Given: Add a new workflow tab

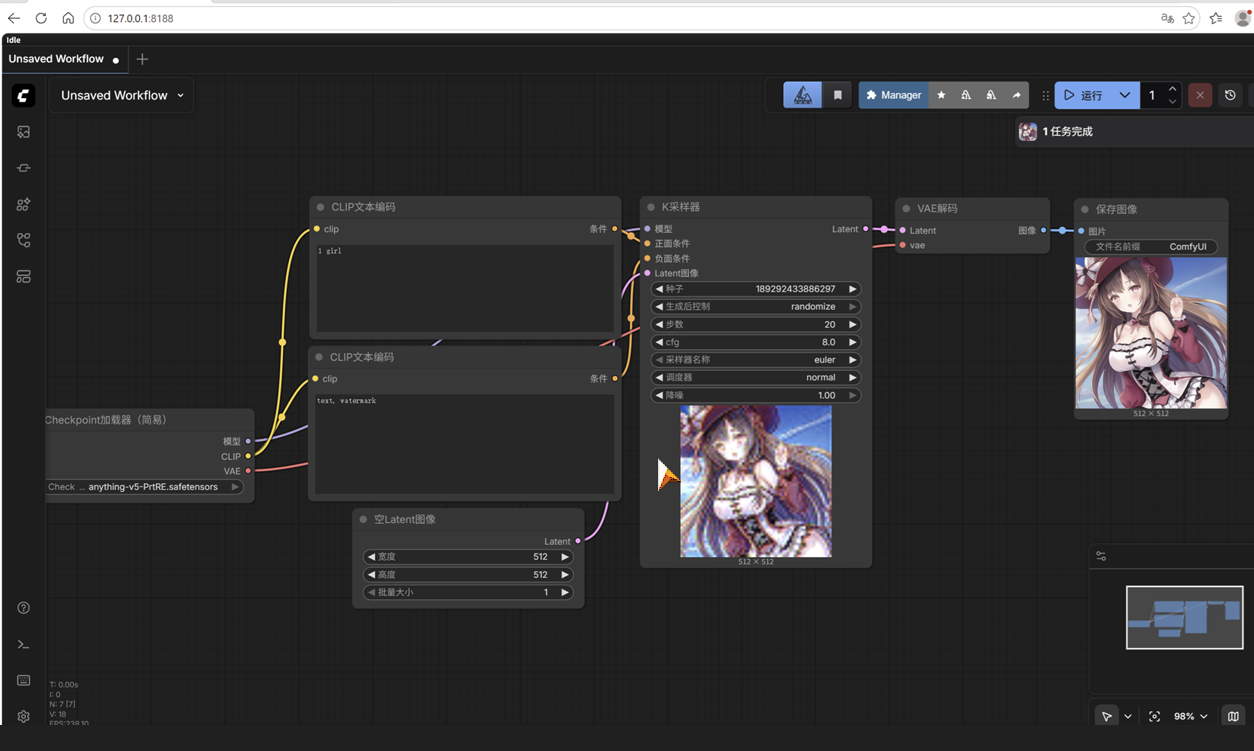Looking at the screenshot, I should point(142,59).
